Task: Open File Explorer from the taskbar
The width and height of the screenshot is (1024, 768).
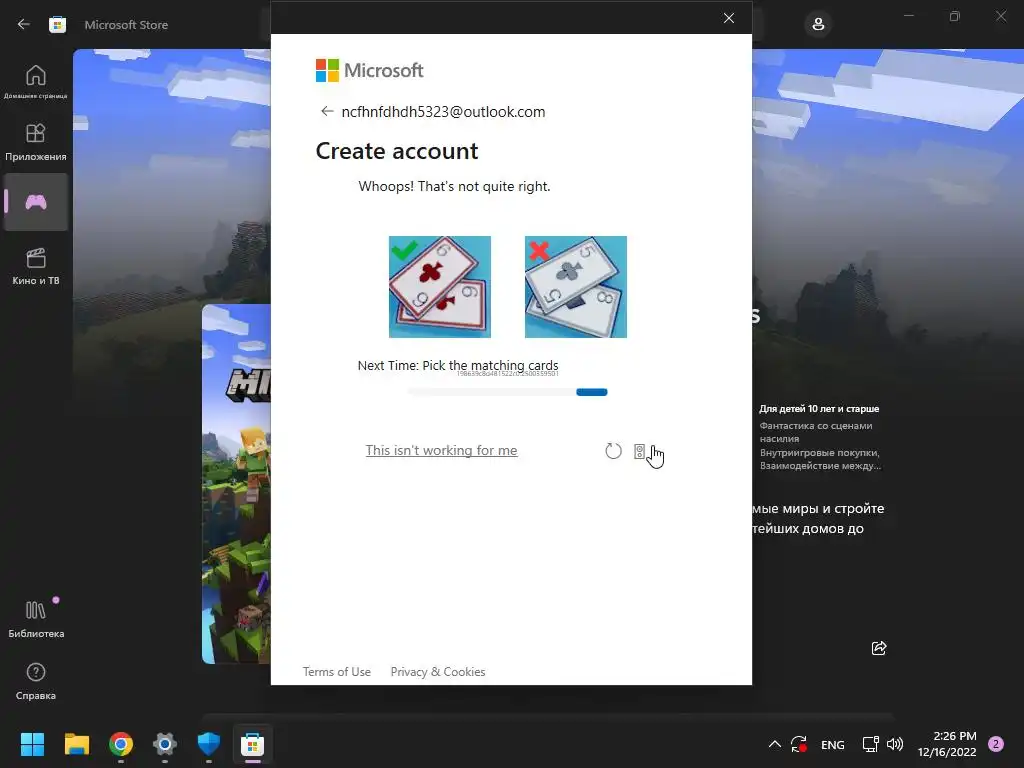Action: 76,744
